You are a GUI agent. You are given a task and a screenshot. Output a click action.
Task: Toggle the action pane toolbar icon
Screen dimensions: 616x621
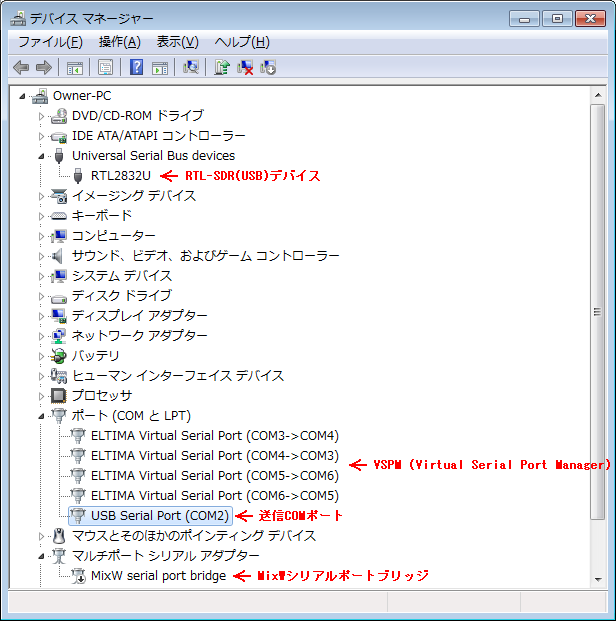(x=160, y=68)
